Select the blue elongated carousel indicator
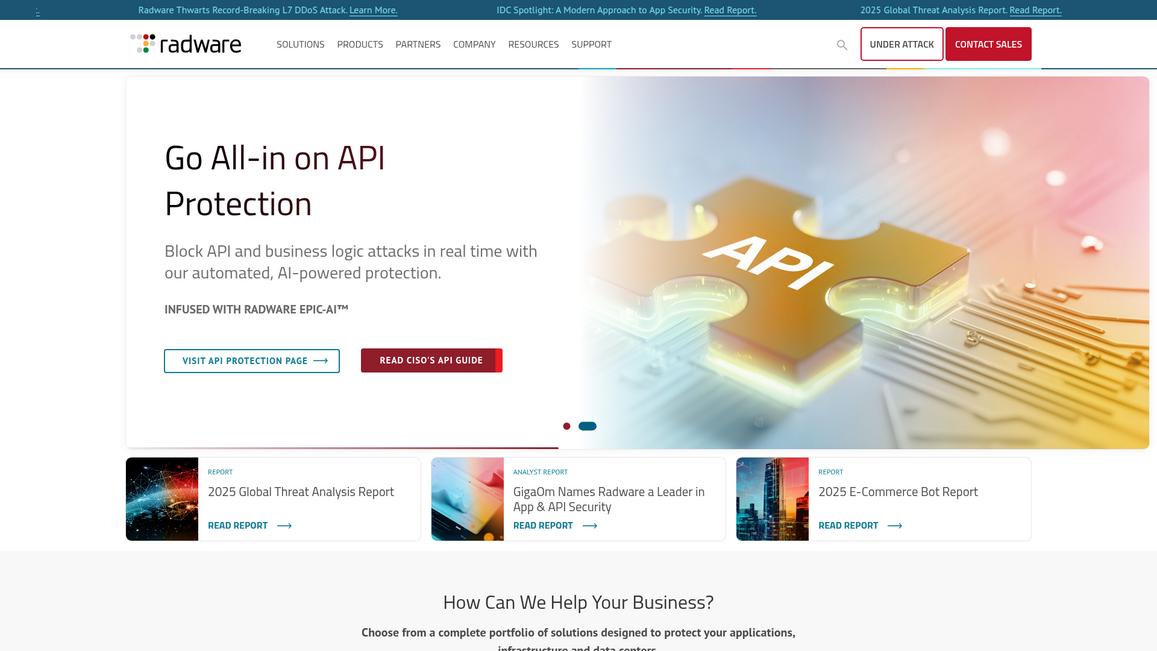 click(x=587, y=426)
